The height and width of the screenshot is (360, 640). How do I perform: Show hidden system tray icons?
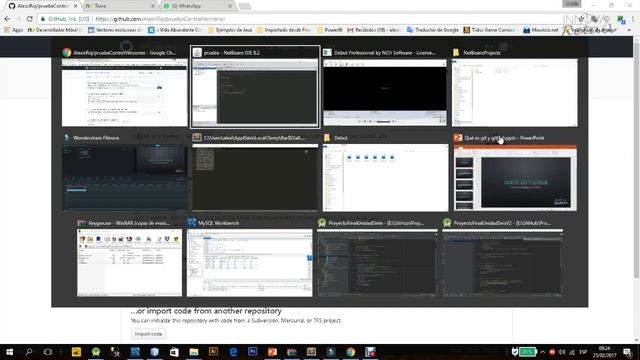point(542,352)
